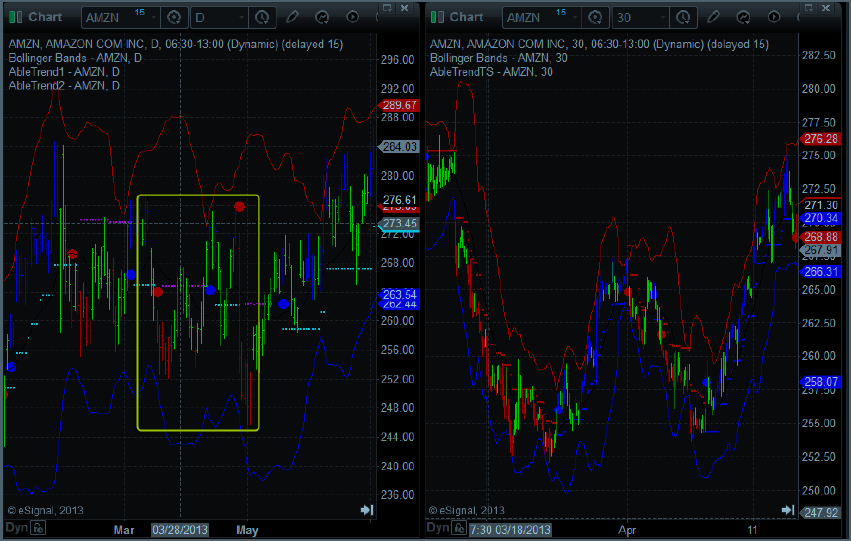Open symbol dropdown arrow in daily chart
The height and width of the screenshot is (541, 851).
click(x=154, y=18)
